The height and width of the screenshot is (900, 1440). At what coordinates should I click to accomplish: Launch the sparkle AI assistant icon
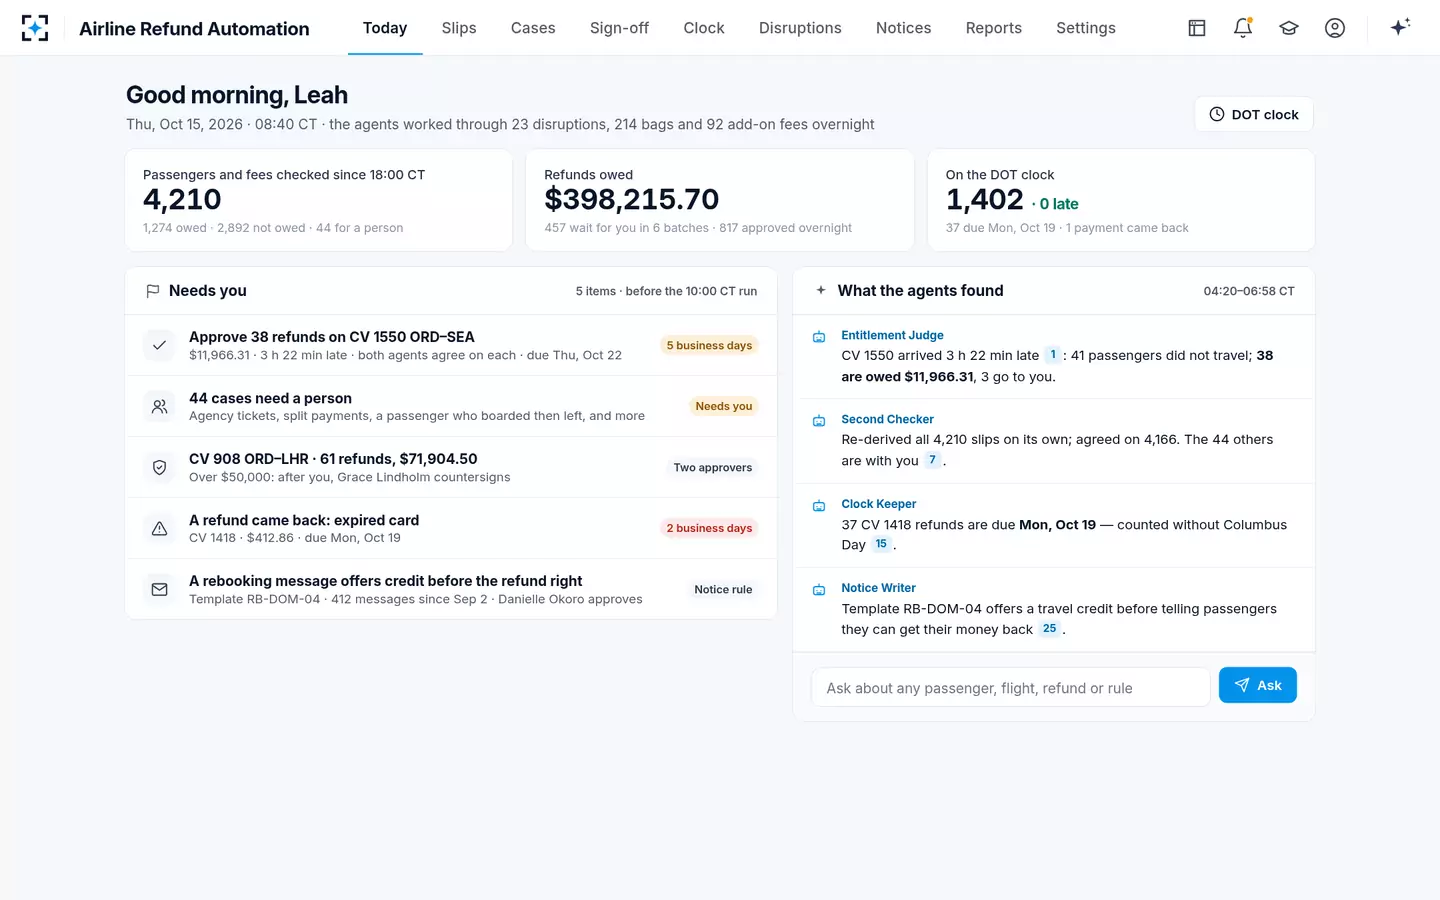(1400, 27)
